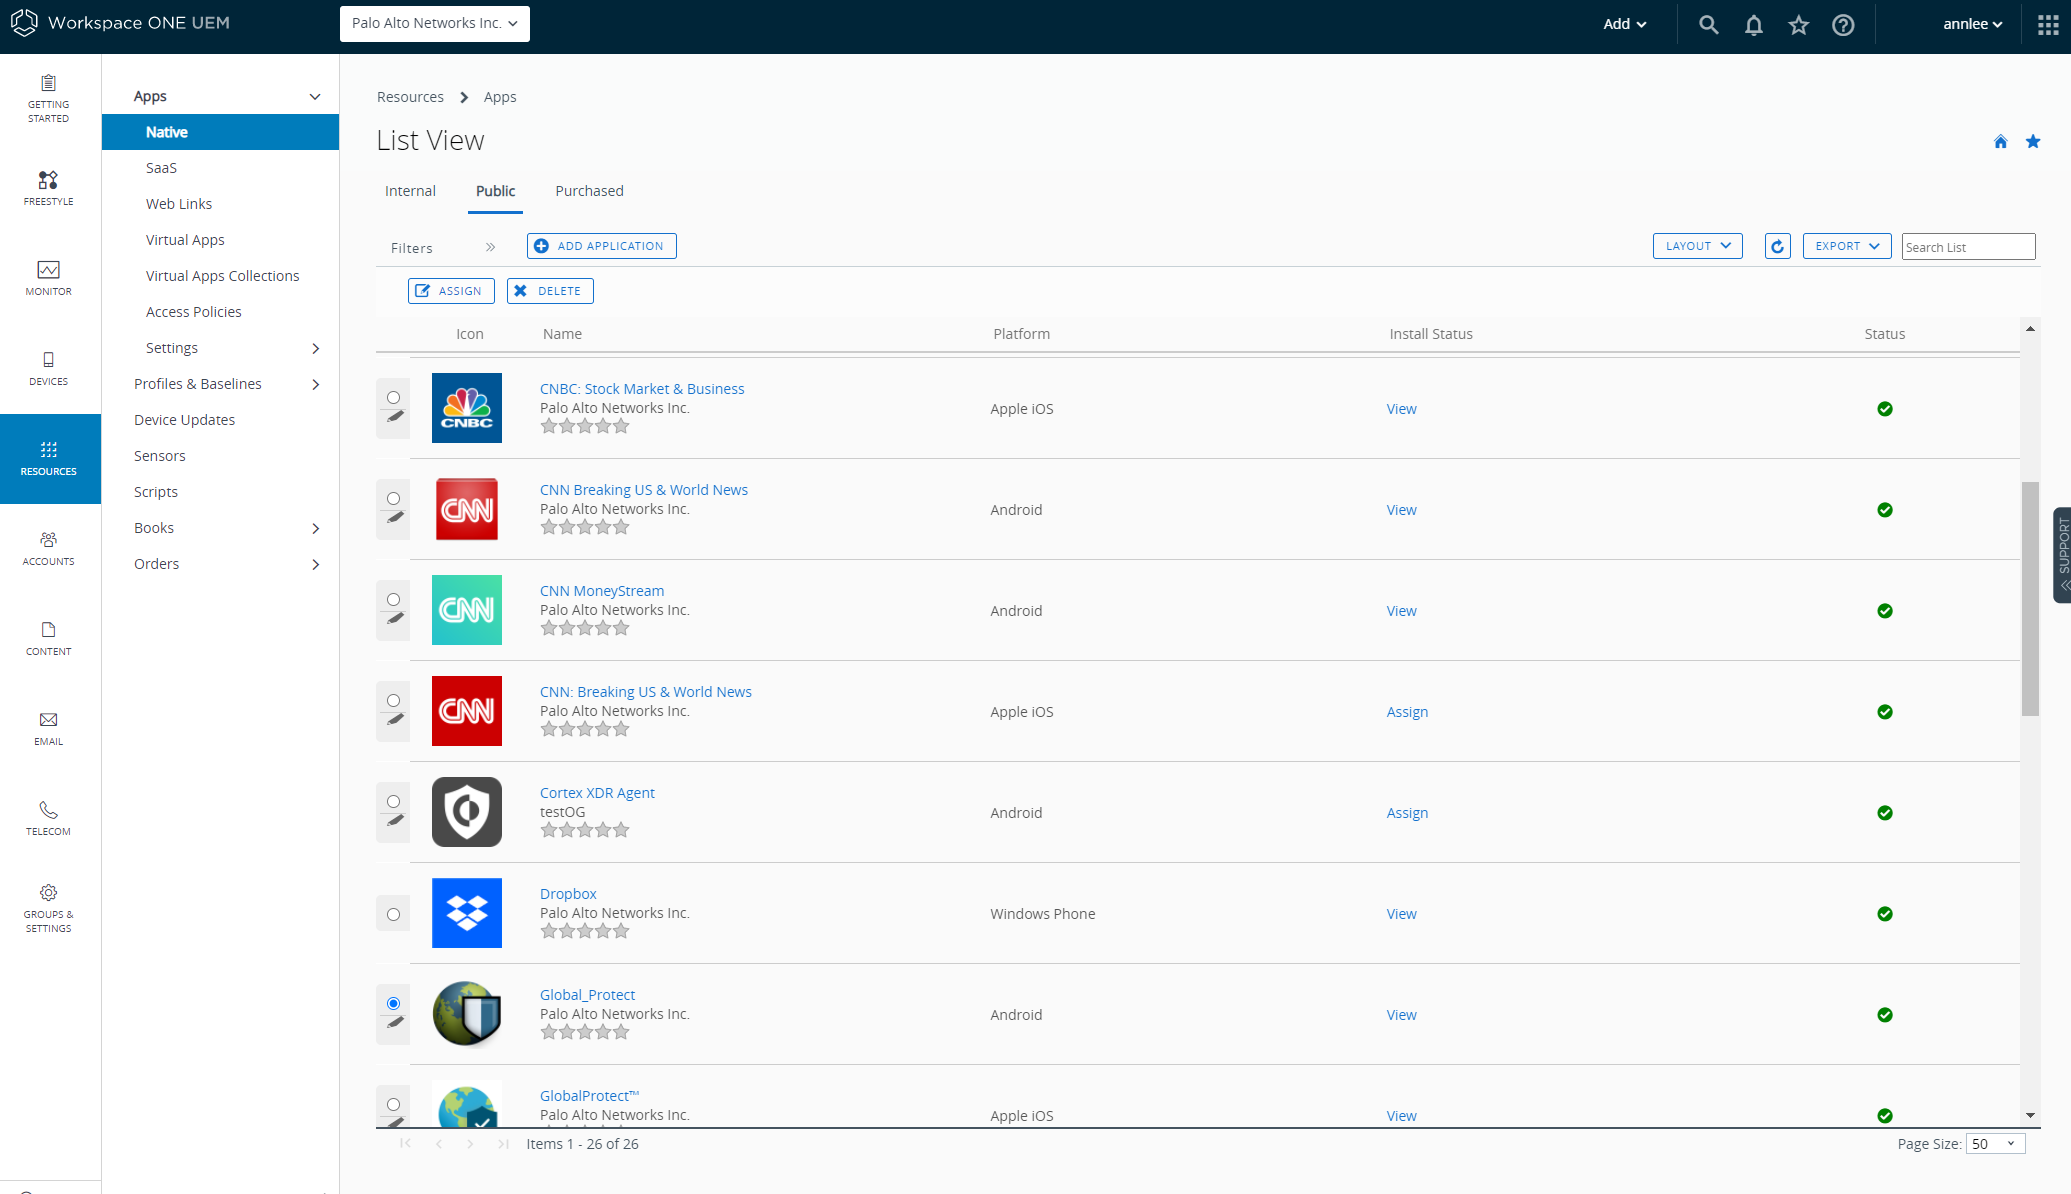Image resolution: width=2071 pixels, height=1194 pixels.
Task: Click the global search magnifier icon
Action: (x=1708, y=25)
